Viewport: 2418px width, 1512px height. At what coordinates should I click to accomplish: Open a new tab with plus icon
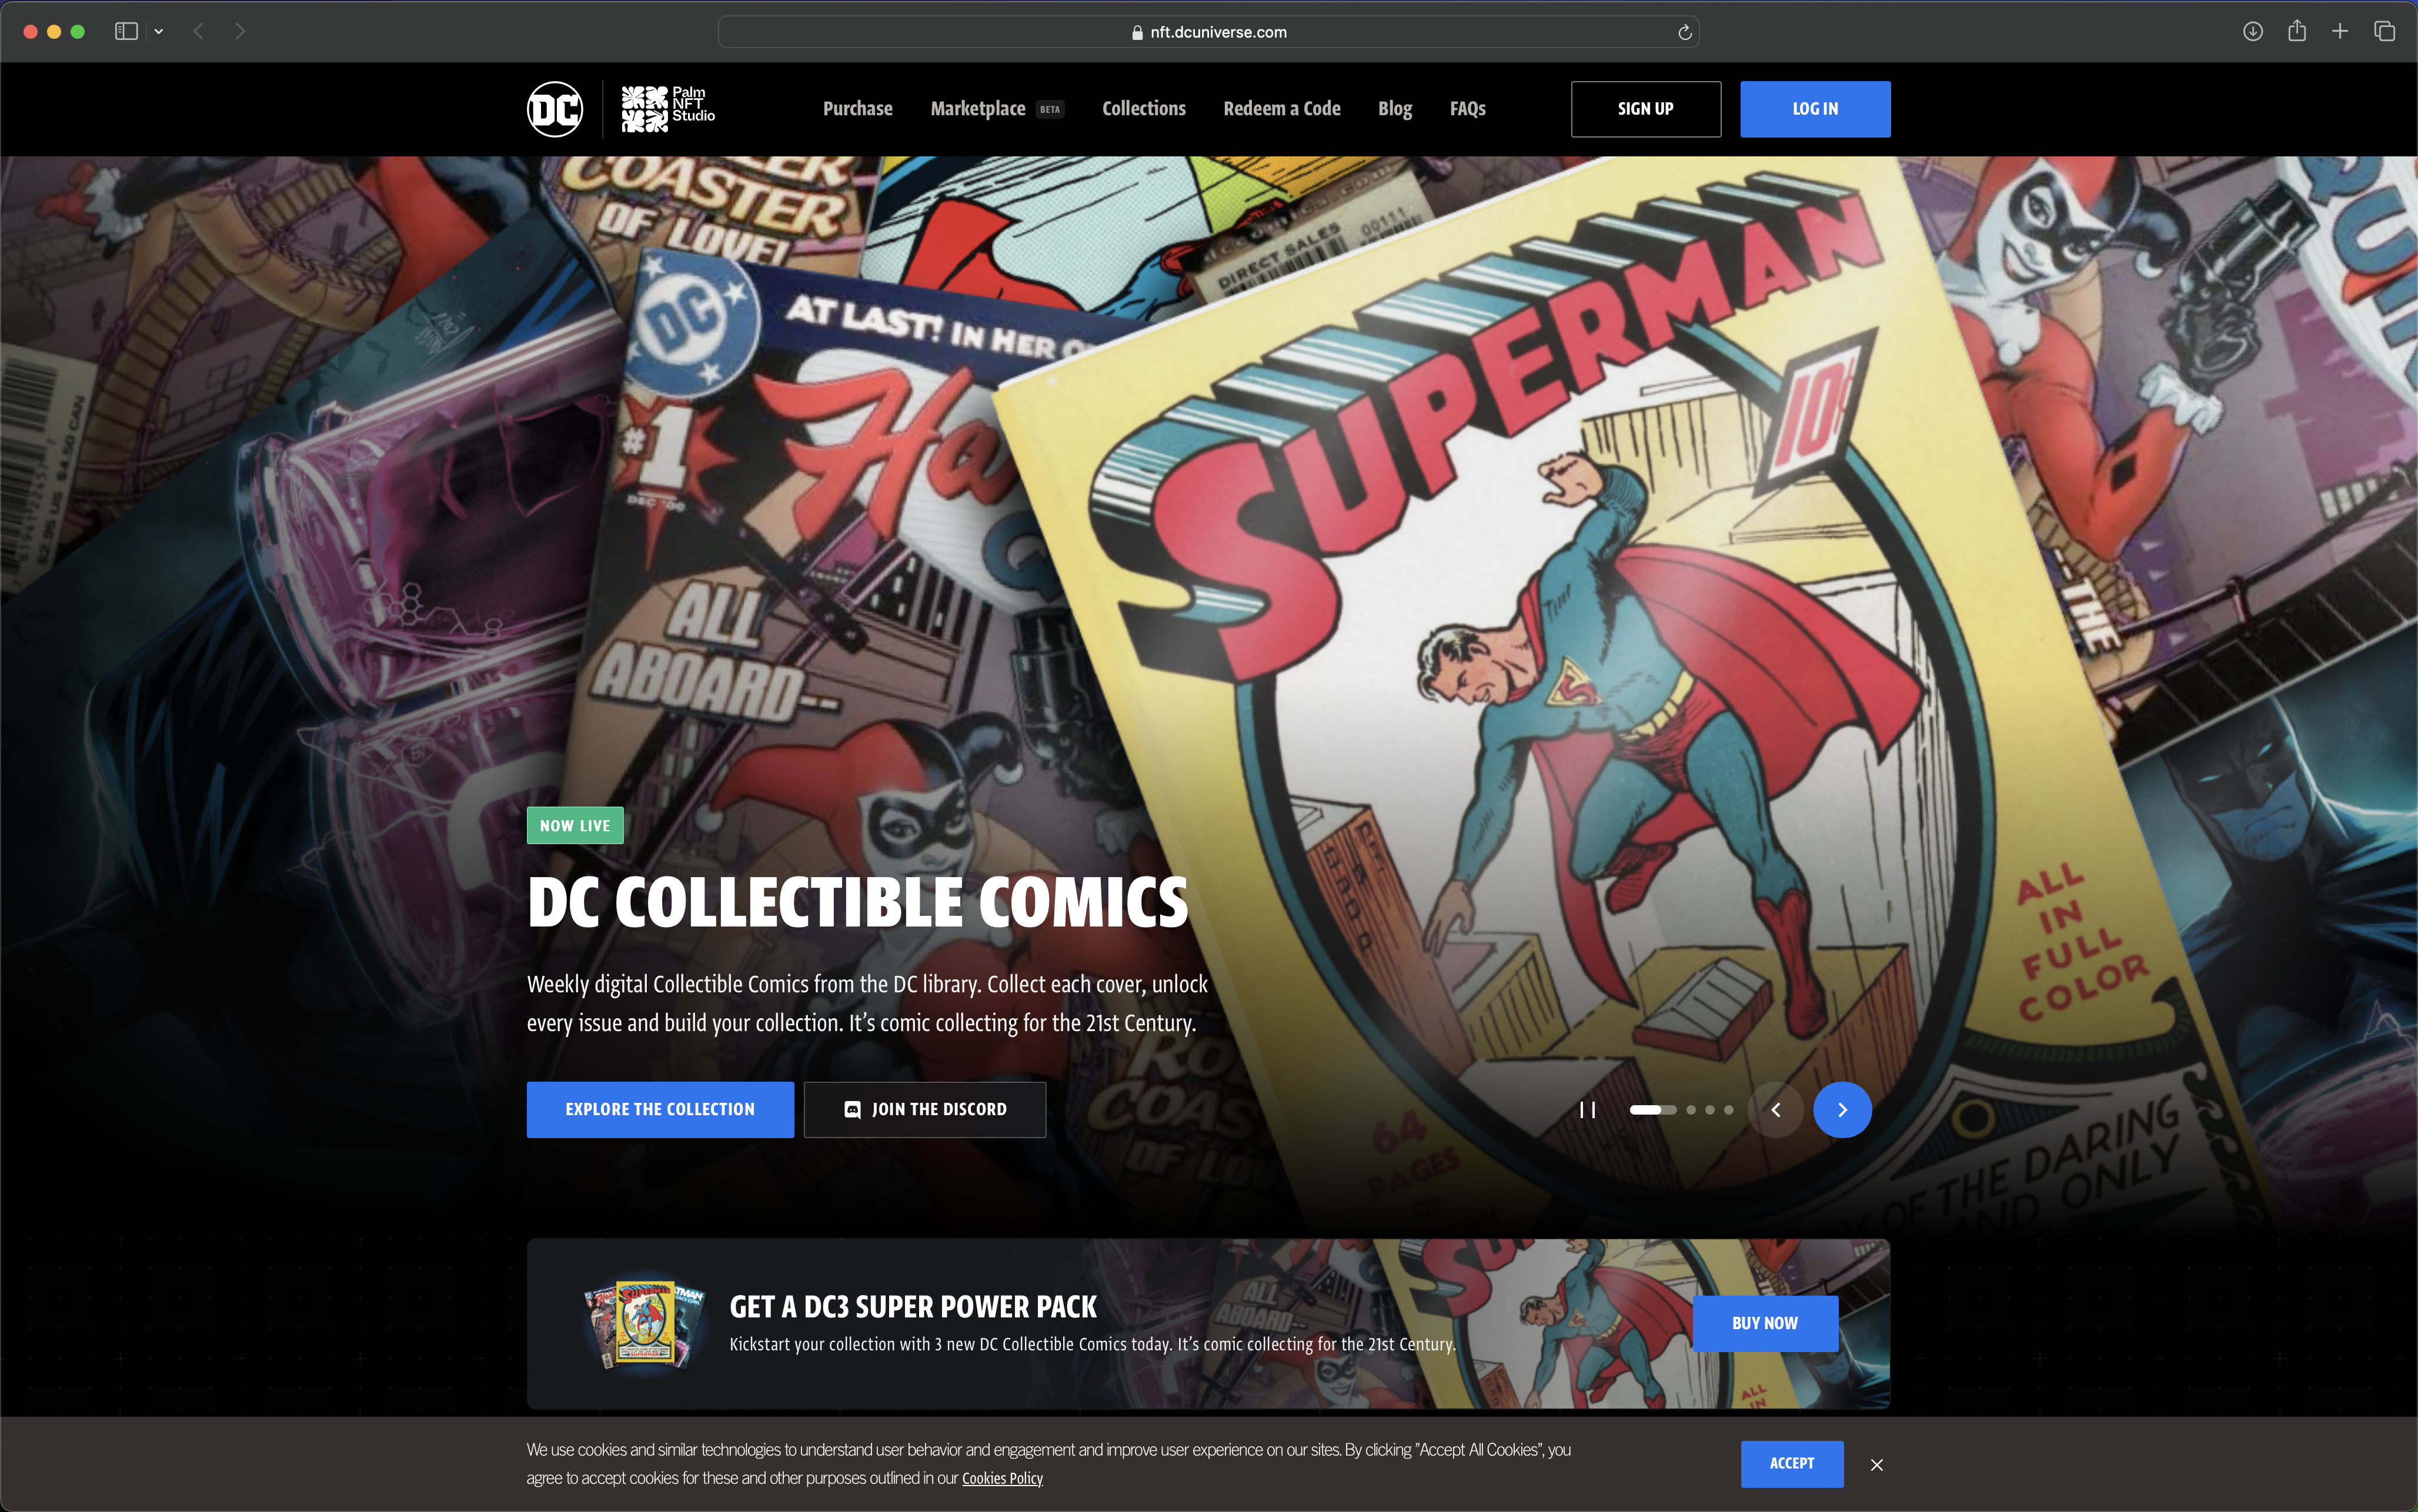point(2340,32)
